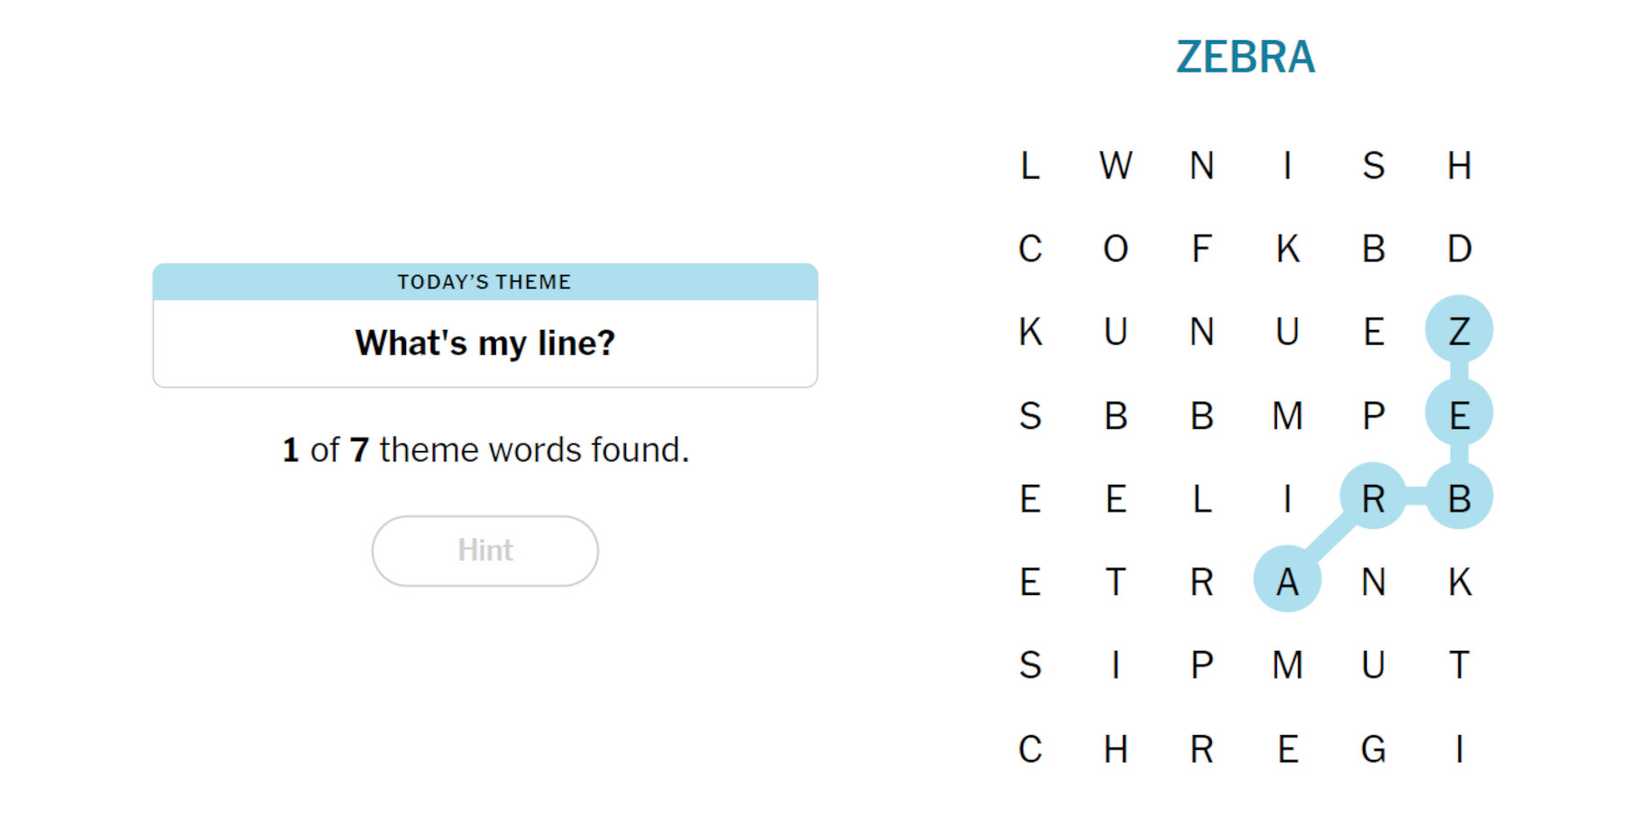
Task: Tap the C beside H in bottom row
Action: tap(1030, 748)
